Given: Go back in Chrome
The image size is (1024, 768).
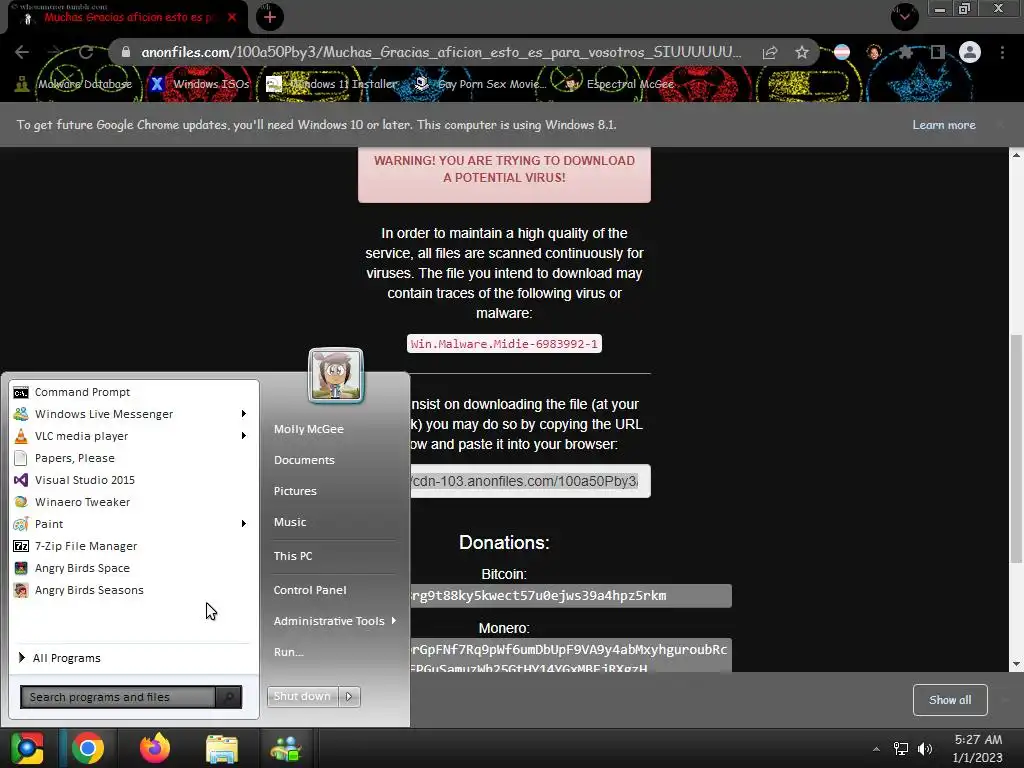Looking at the screenshot, I should coord(22,52).
